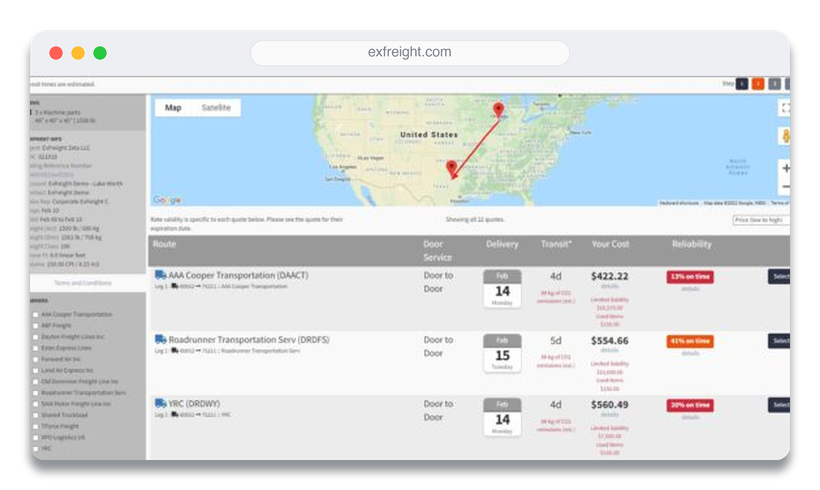The width and height of the screenshot is (820, 490).
Task: Check the TForce Freight filter
Action: [x=36, y=427]
